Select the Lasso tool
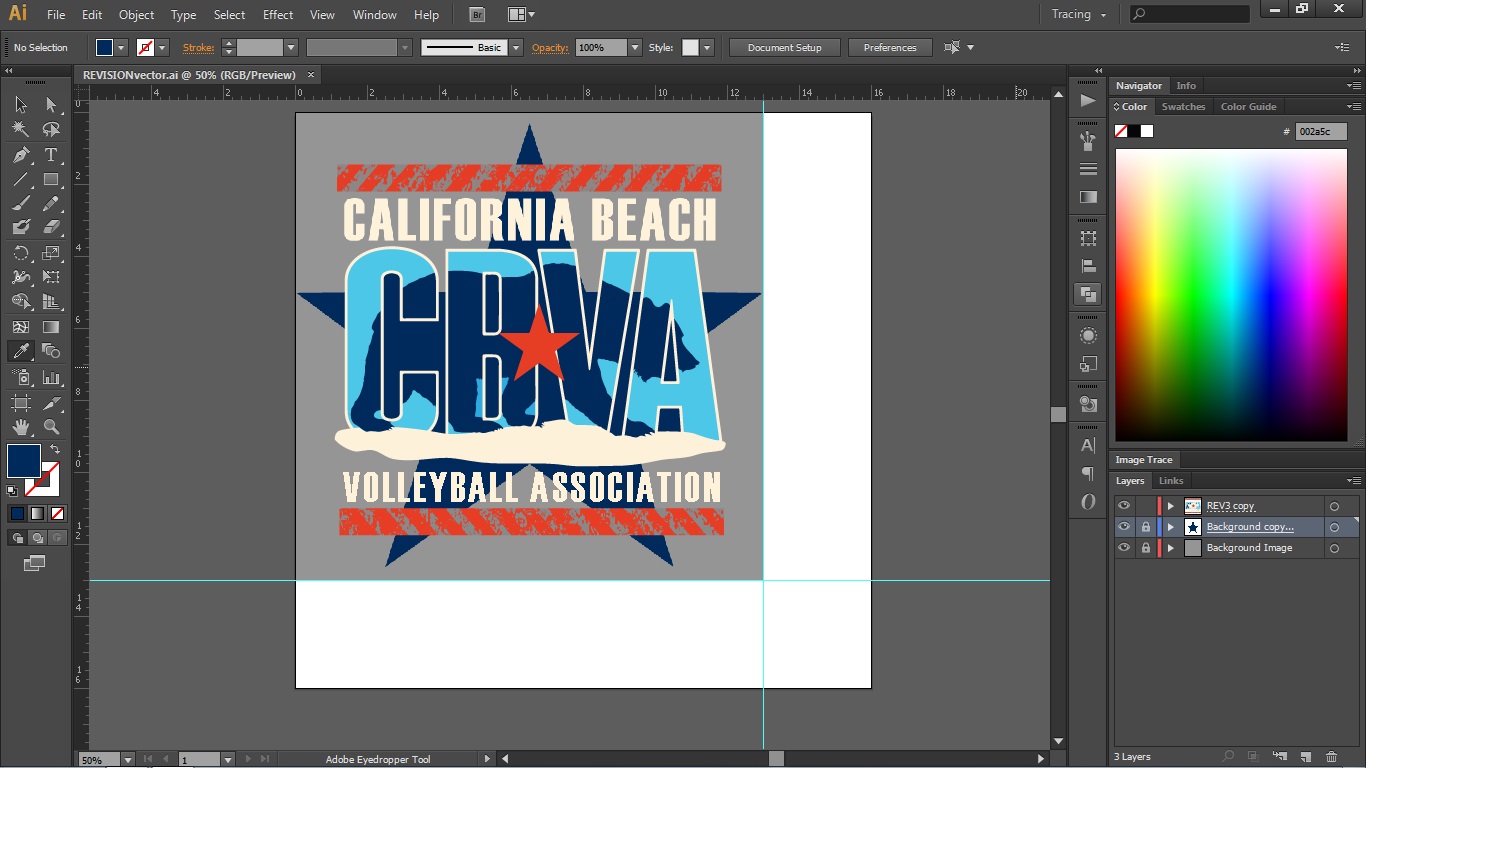 tap(51, 129)
